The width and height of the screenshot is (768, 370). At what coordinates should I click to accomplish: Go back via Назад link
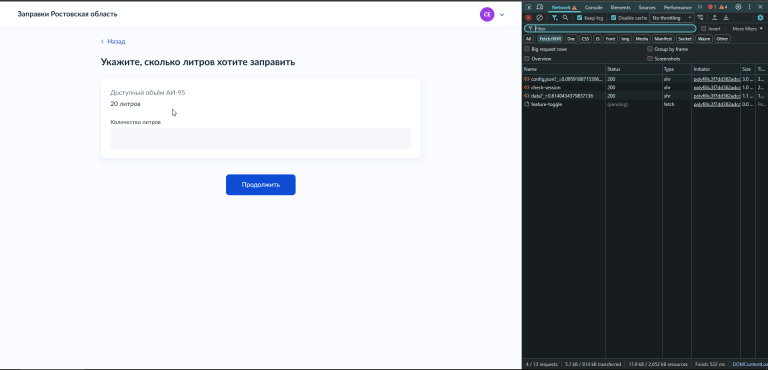point(113,42)
